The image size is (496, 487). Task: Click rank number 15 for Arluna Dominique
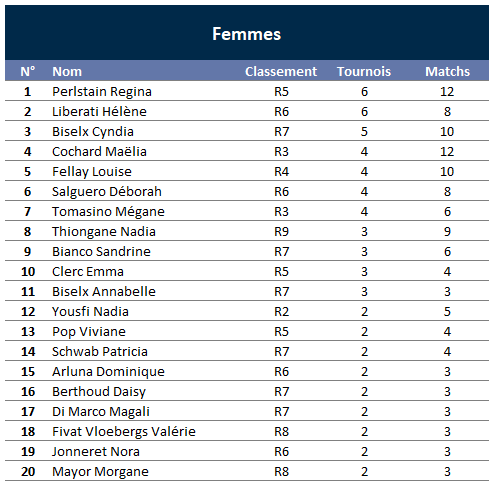coord(28,371)
